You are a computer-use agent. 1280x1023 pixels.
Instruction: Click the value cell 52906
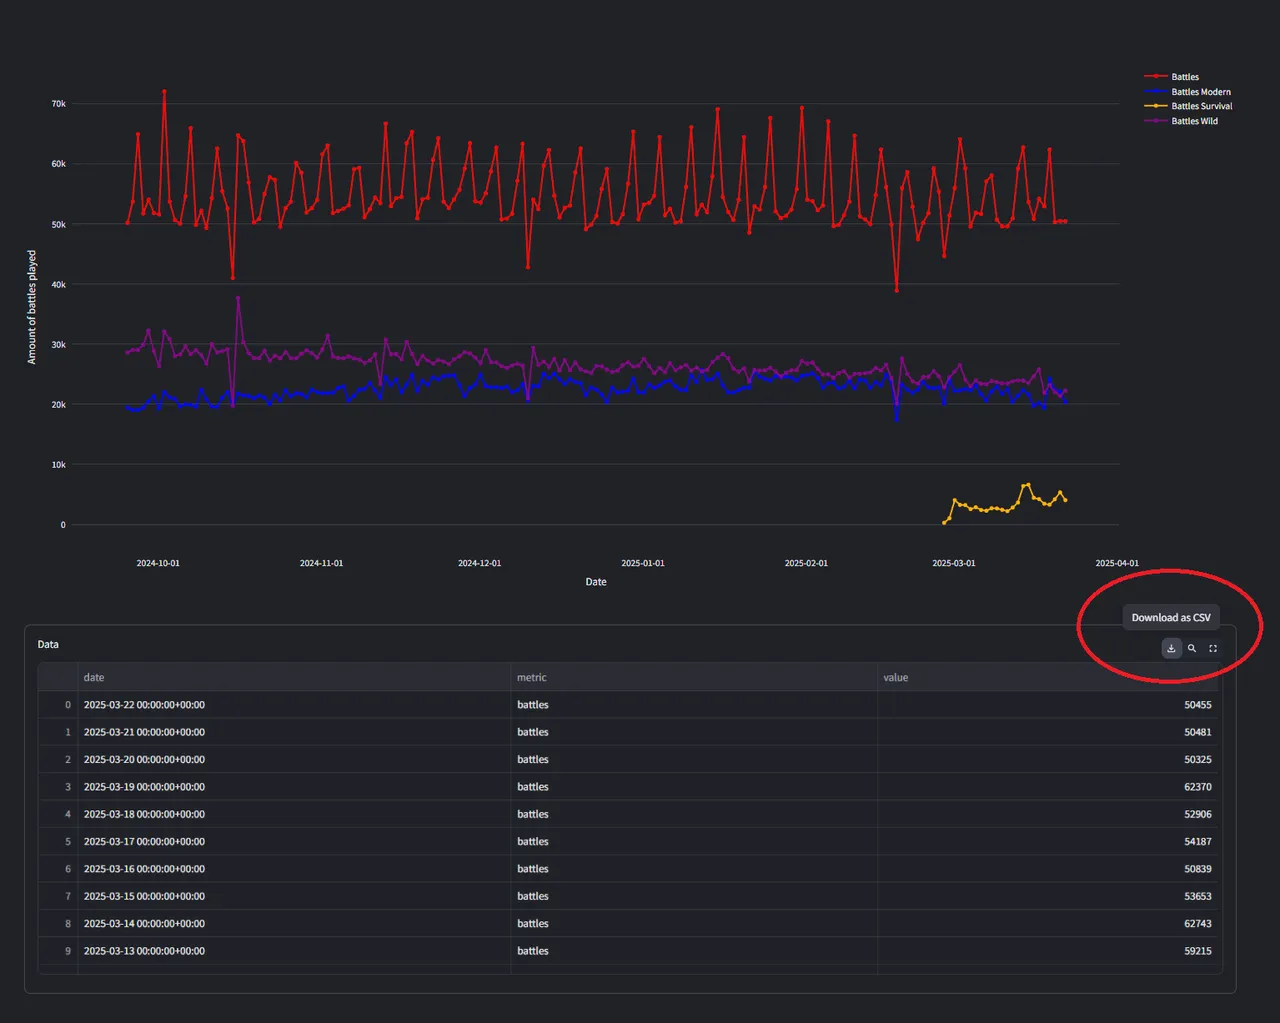(1048, 814)
